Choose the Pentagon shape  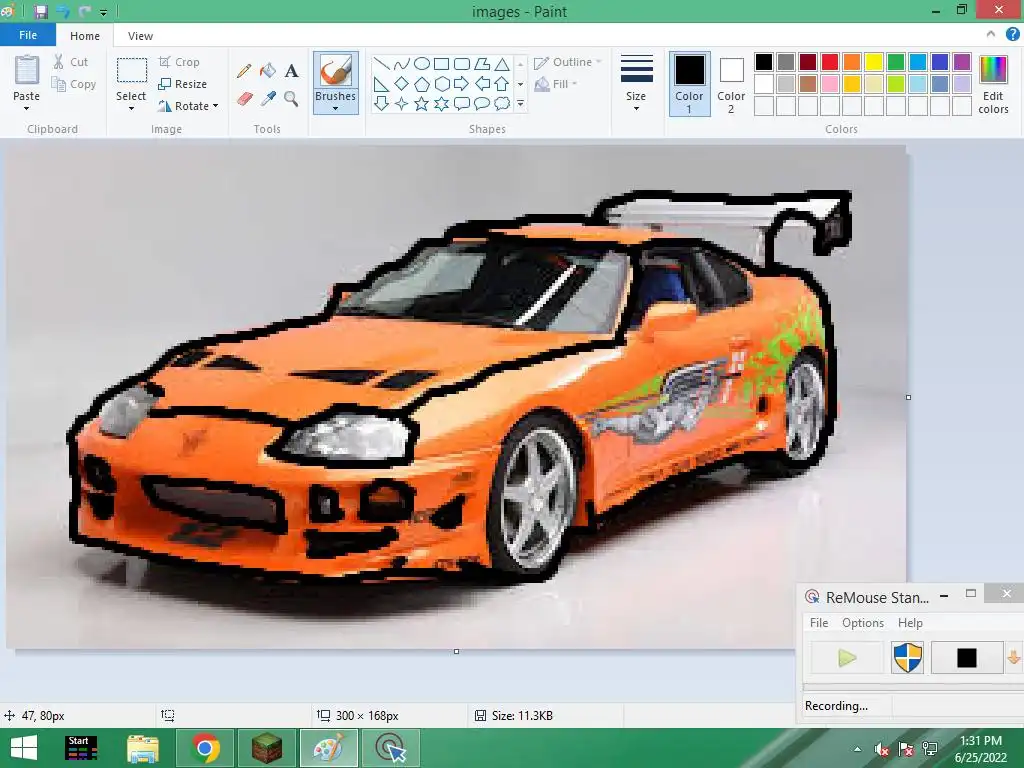pyautogui.click(x=422, y=84)
